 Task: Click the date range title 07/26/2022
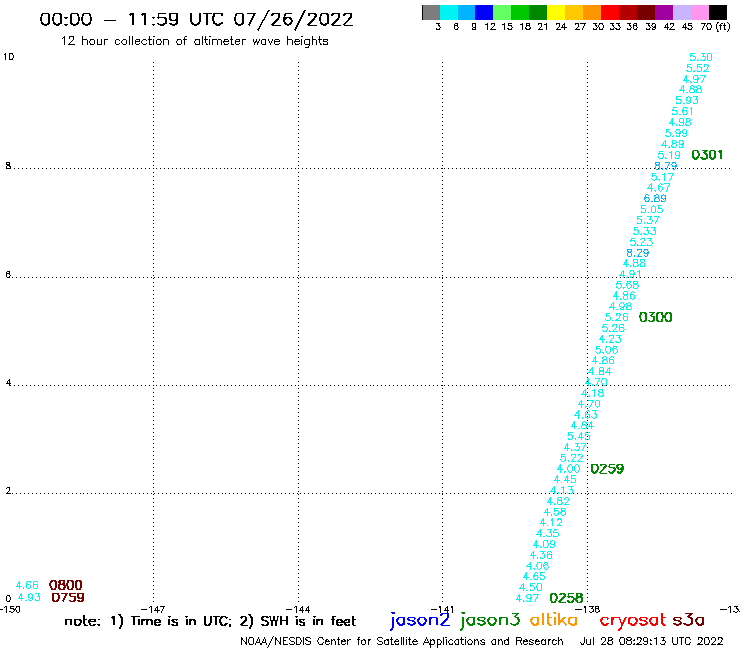coord(196,19)
